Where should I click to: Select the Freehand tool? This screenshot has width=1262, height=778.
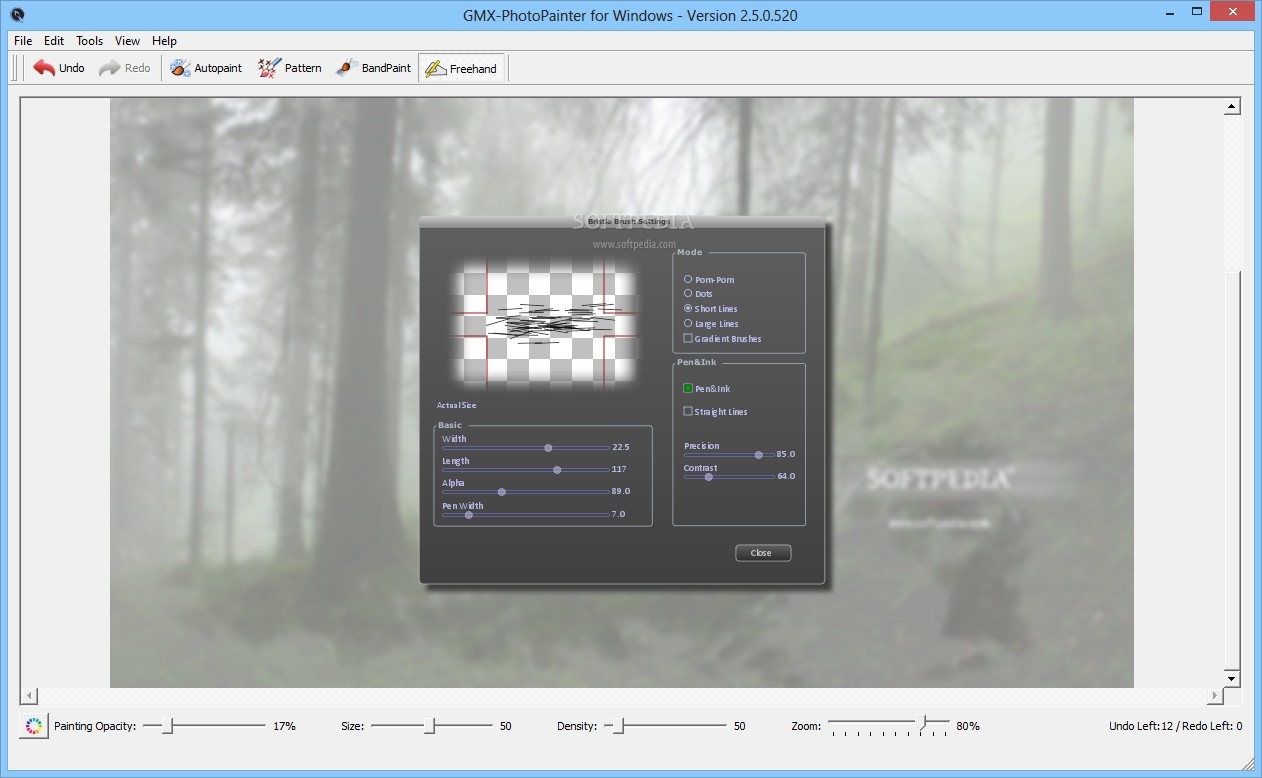point(461,68)
